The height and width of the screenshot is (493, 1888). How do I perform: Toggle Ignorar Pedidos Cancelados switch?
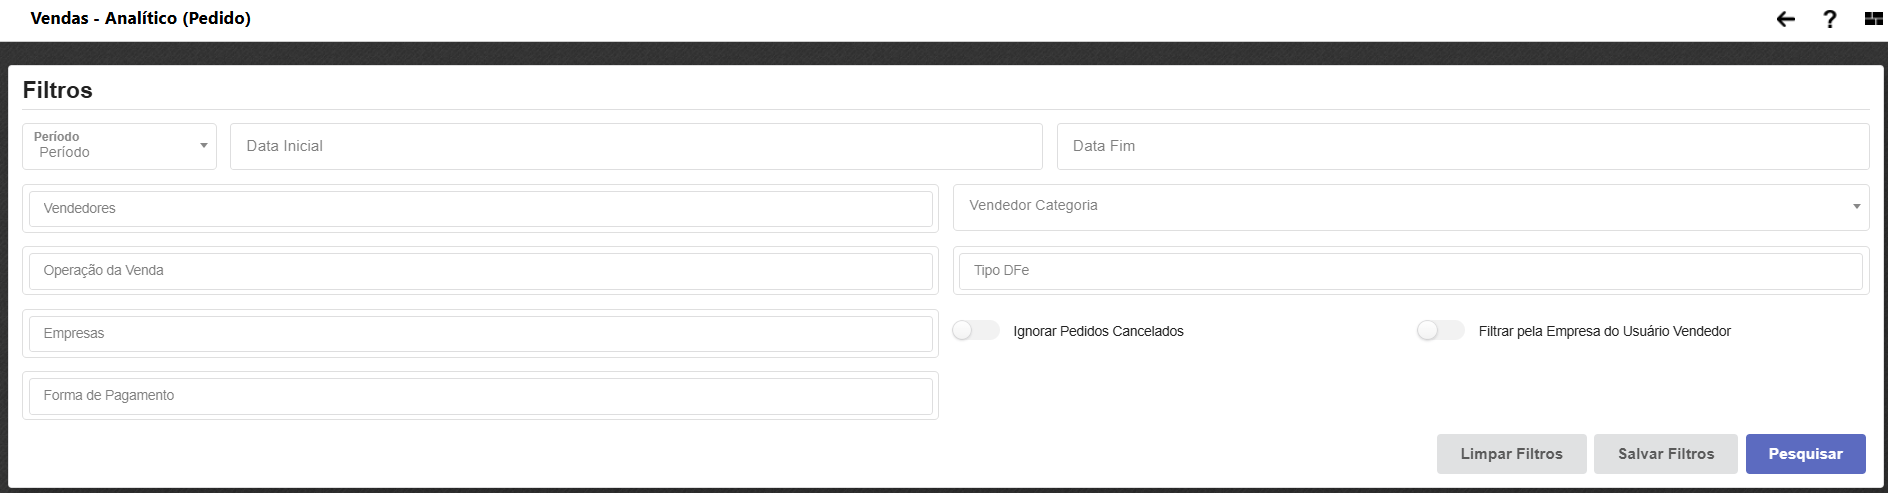point(975,331)
